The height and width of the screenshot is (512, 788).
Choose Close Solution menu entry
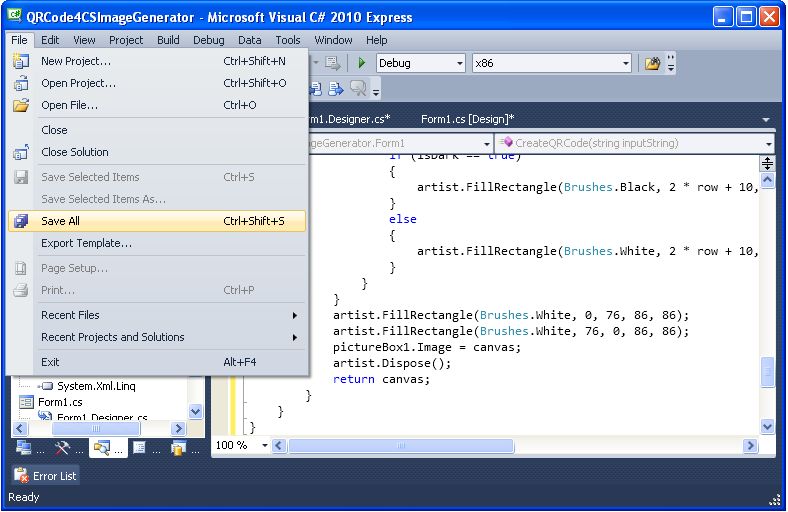[x=156, y=152]
